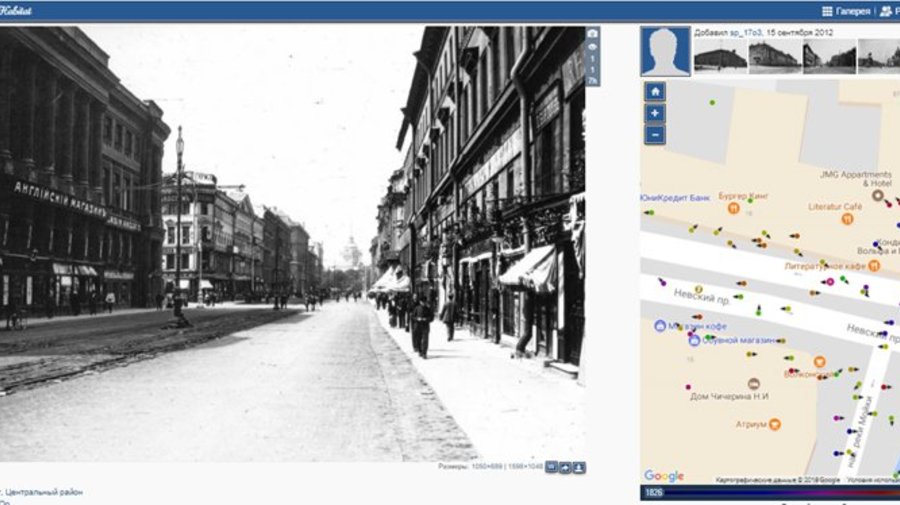900x505 pixels.
Task: Zoom out the map with minus button
Action: tap(655, 135)
